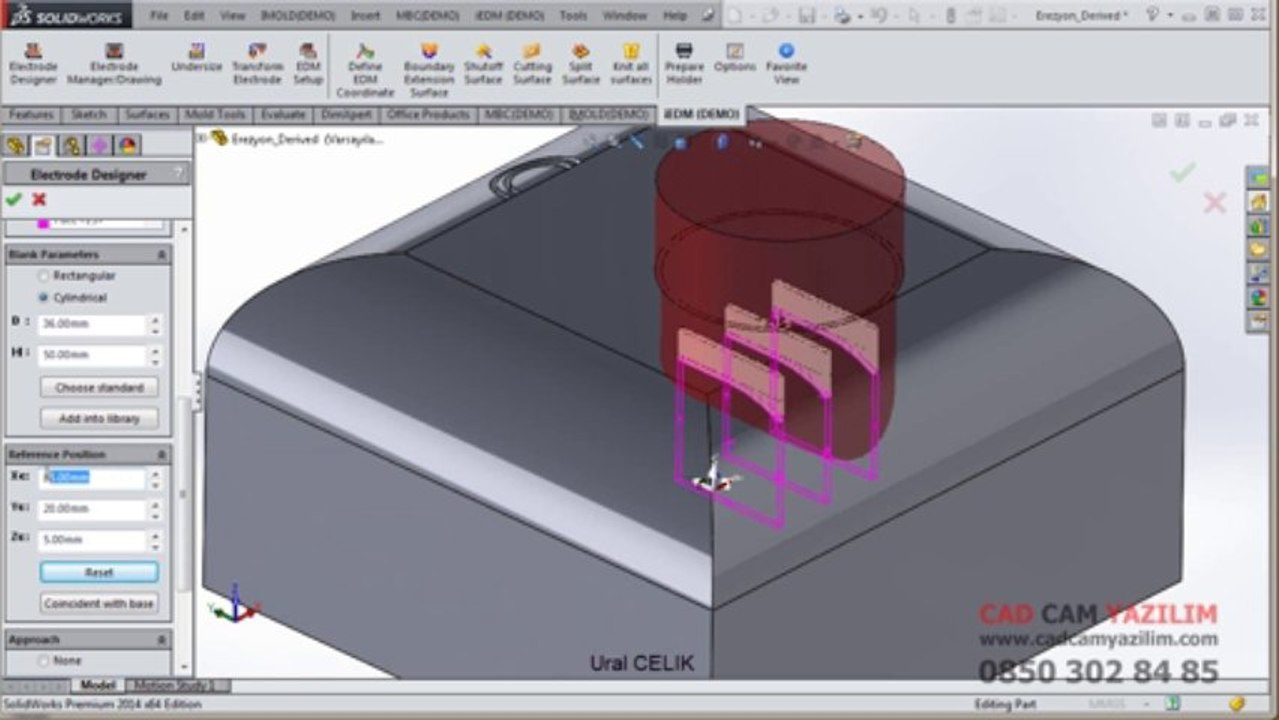Cancel with viewport corner red X
The width and height of the screenshot is (1279, 720).
click(x=1214, y=203)
